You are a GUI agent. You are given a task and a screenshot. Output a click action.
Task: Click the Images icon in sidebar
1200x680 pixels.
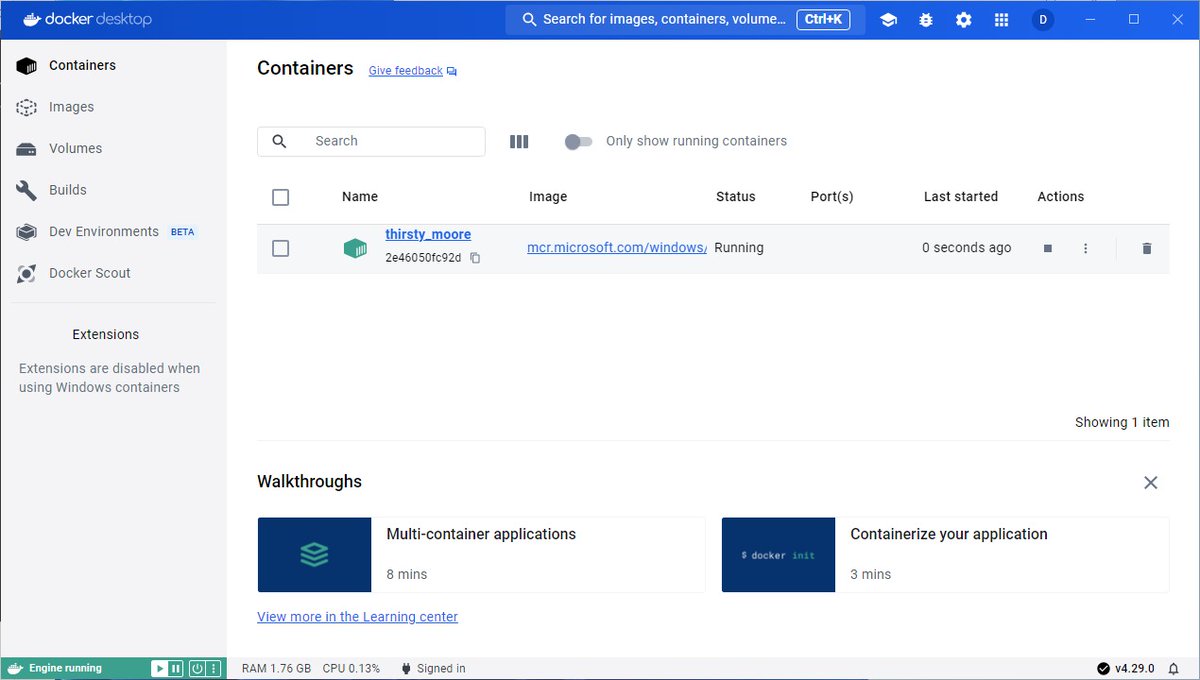pyautogui.click(x=27, y=107)
